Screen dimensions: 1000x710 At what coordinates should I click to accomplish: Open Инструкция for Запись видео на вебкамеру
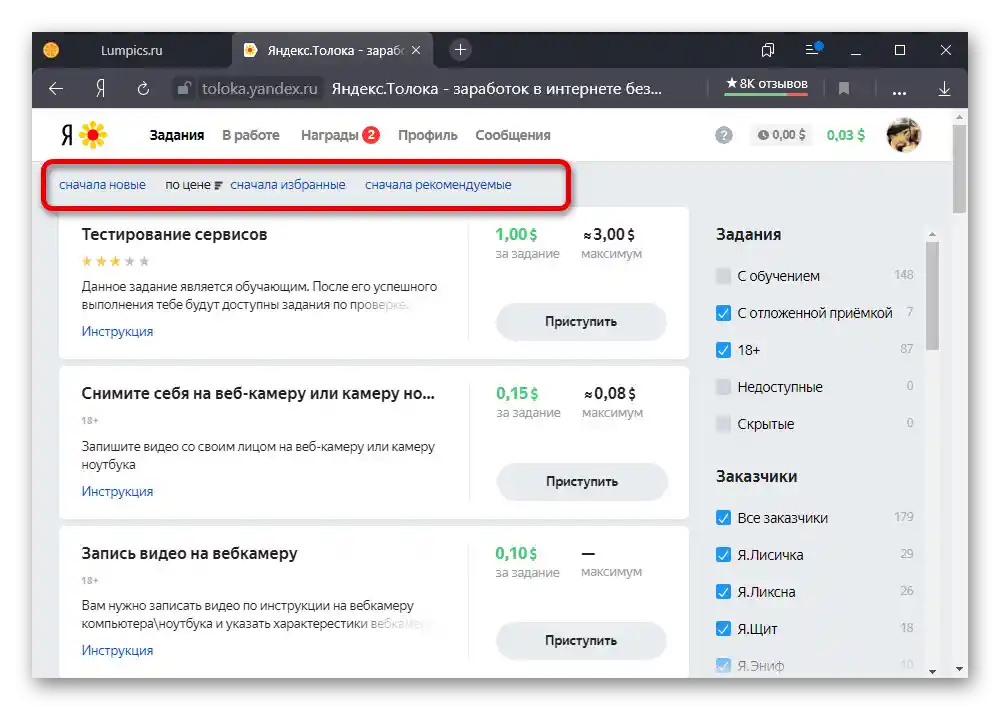click(117, 651)
